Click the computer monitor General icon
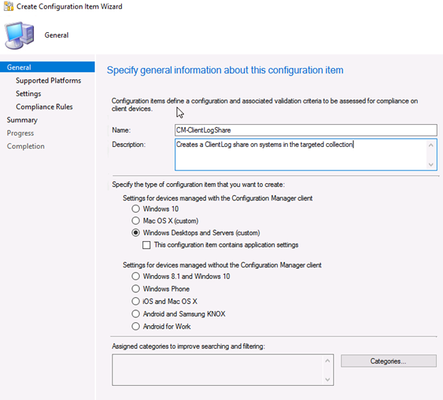443x400 pixels. point(19,36)
